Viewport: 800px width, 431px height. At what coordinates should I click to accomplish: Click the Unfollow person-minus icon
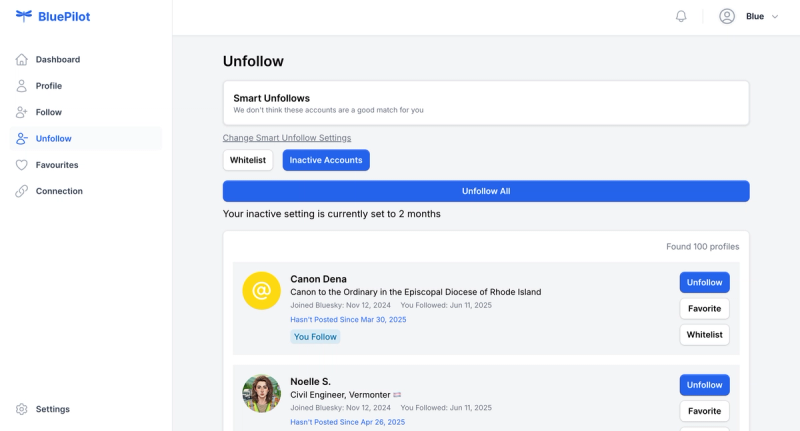click(21, 138)
